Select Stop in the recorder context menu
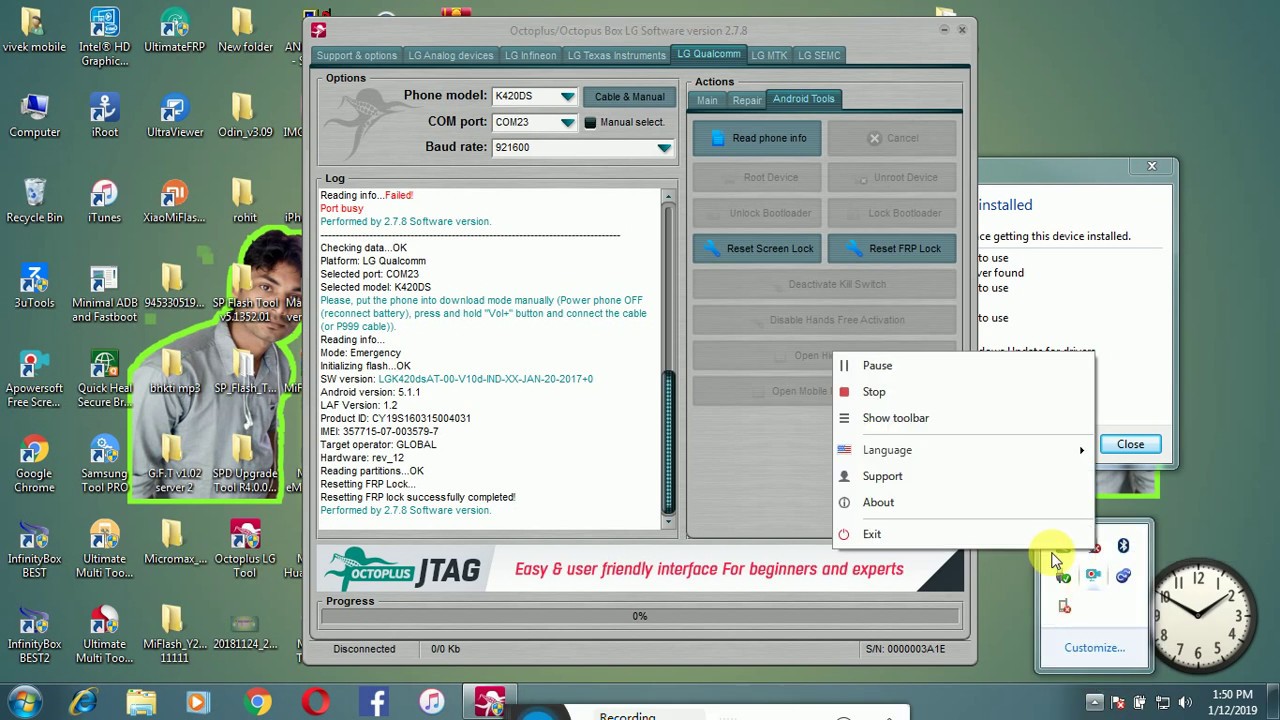 coord(964,392)
